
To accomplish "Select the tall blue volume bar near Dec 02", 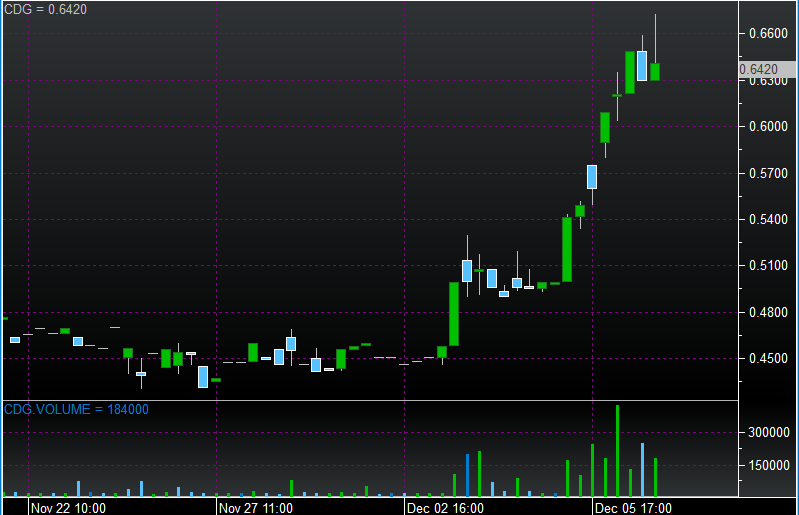I will (467, 476).
